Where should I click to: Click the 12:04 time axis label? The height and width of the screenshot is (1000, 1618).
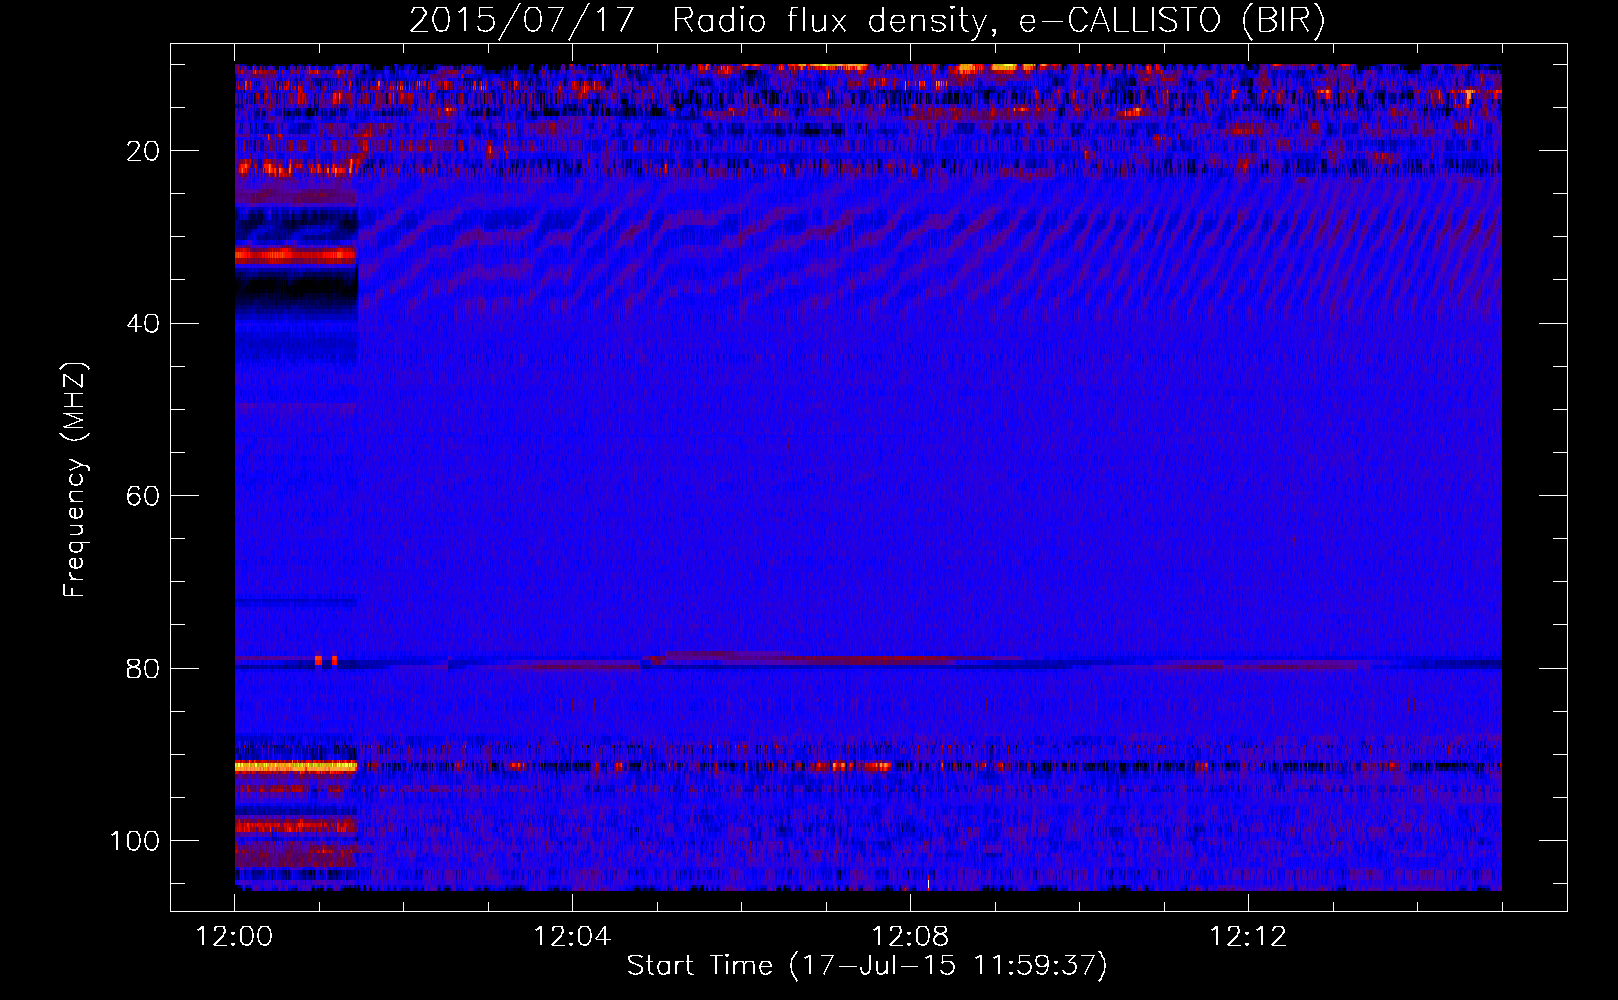click(572, 936)
